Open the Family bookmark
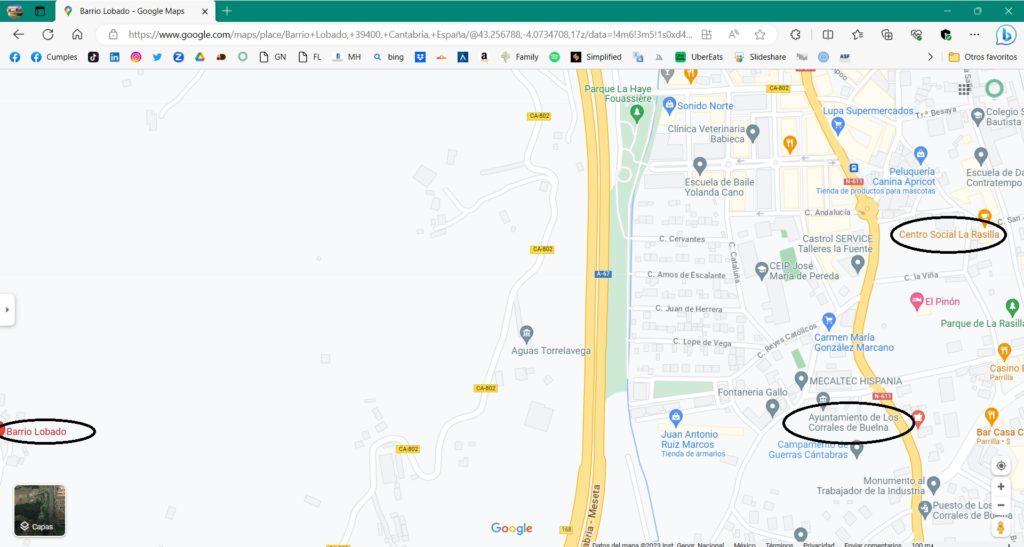The image size is (1024, 547). point(519,57)
